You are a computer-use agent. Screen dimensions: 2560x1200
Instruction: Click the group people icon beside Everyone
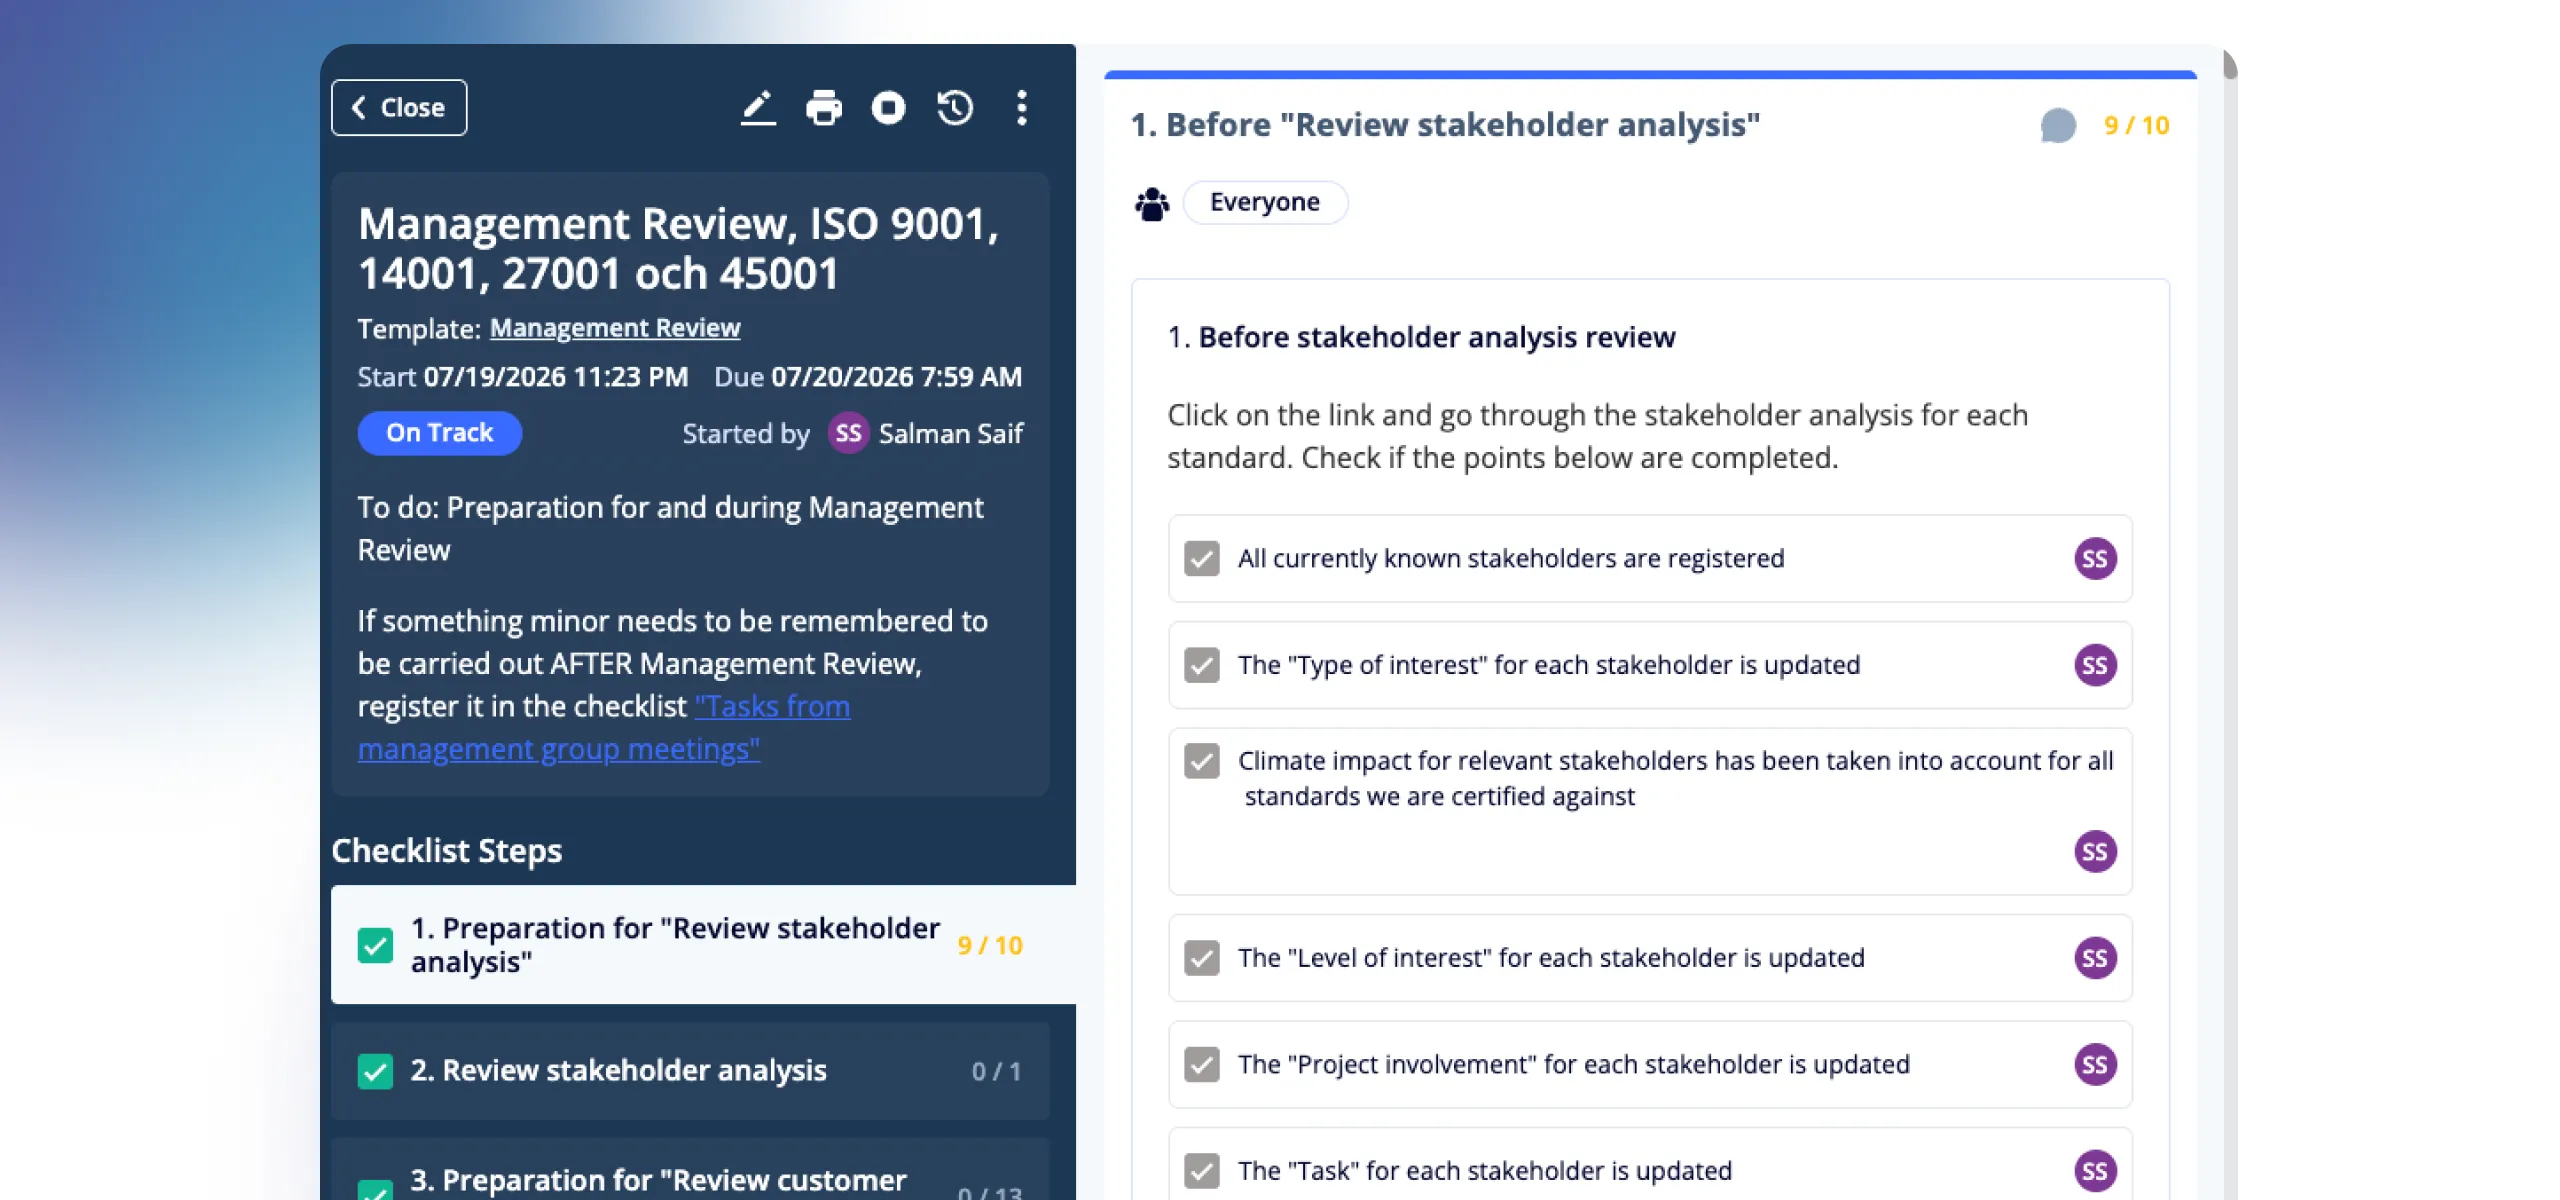coord(1152,203)
